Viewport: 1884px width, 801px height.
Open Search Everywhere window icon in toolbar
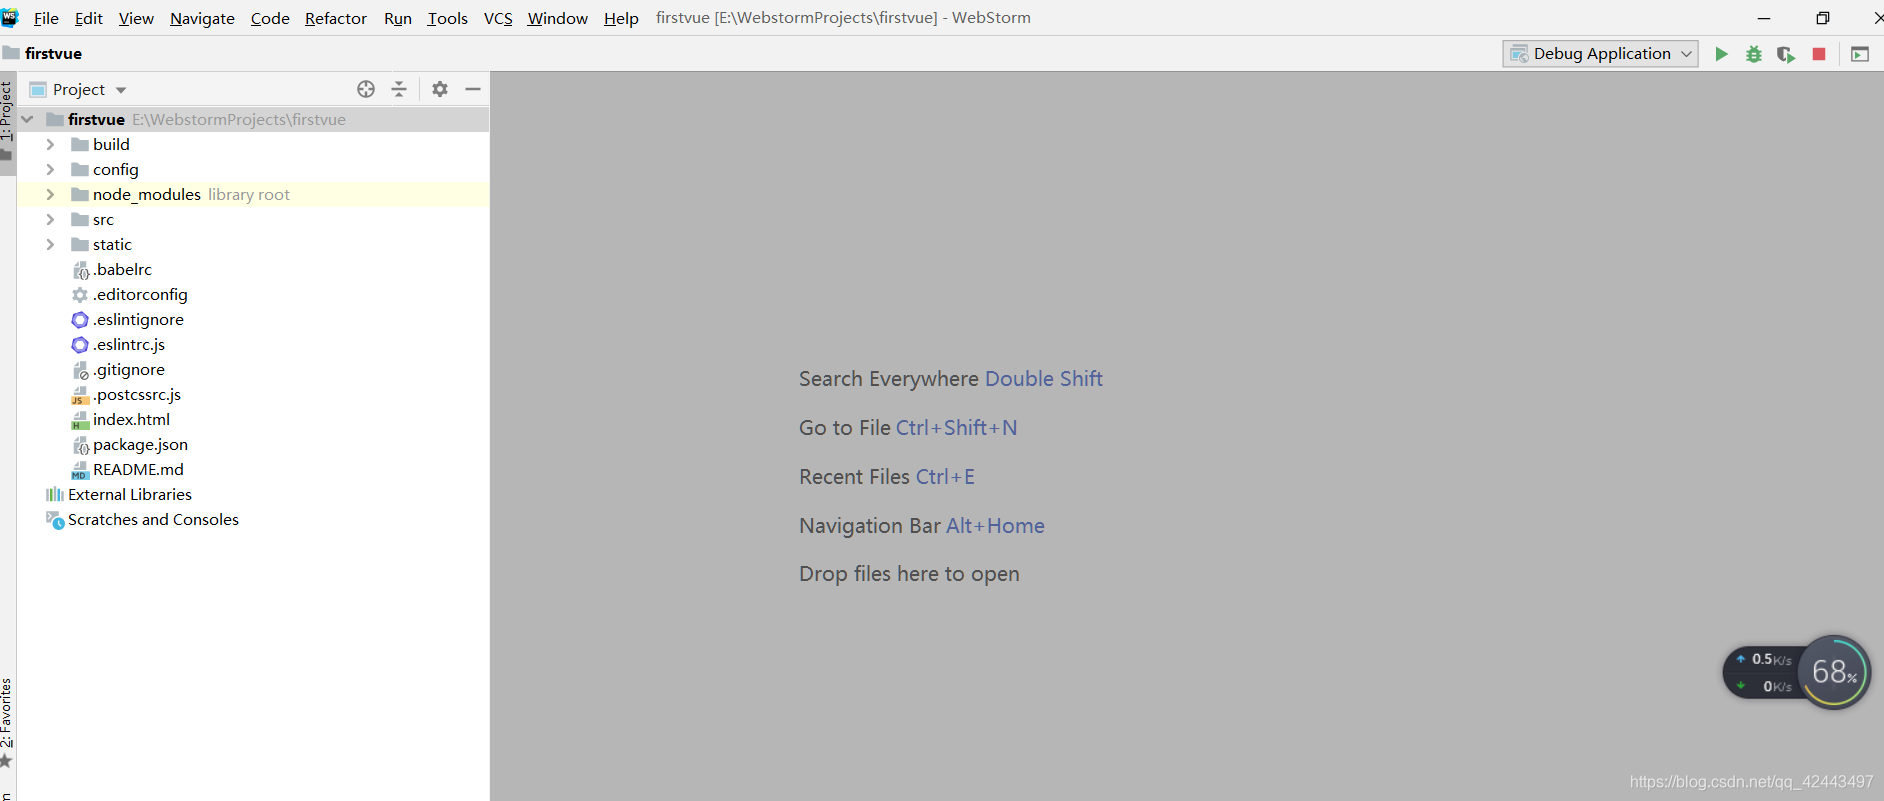pyautogui.click(x=1860, y=54)
